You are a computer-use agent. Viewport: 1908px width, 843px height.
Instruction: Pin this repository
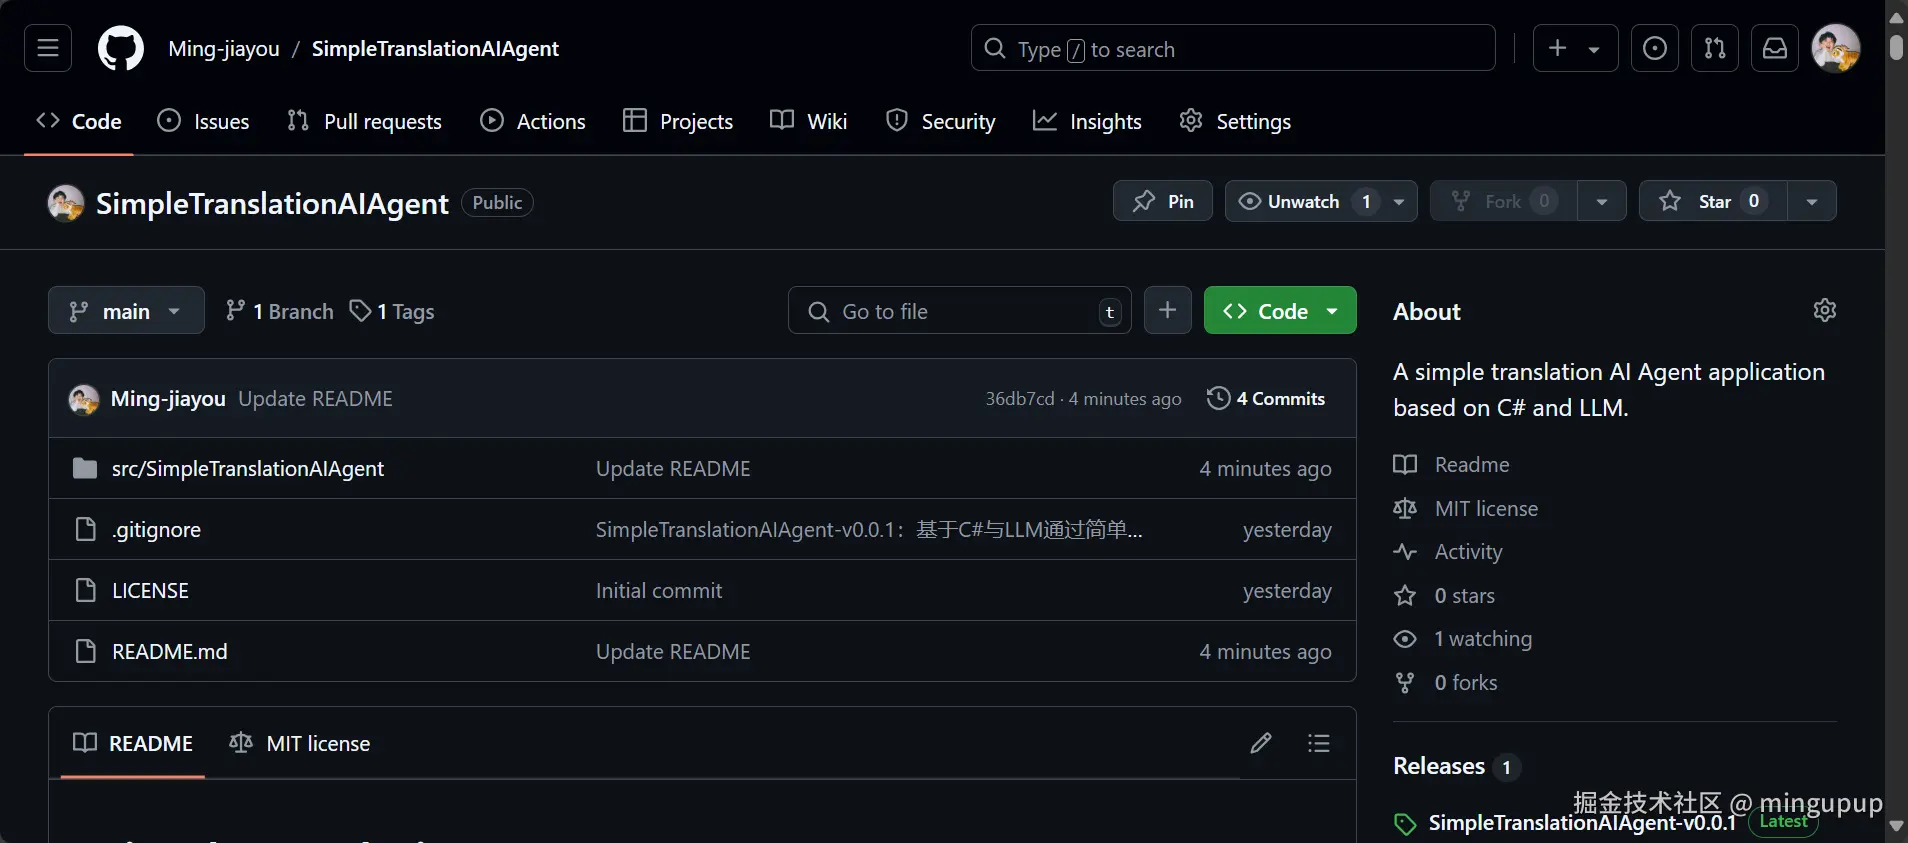(x=1163, y=201)
